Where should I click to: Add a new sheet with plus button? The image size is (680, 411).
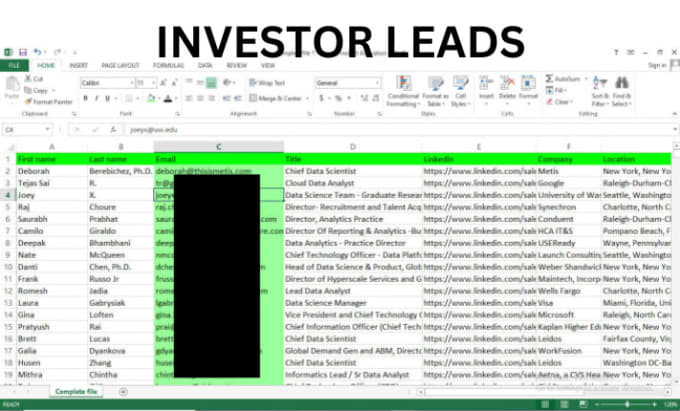coord(123,392)
